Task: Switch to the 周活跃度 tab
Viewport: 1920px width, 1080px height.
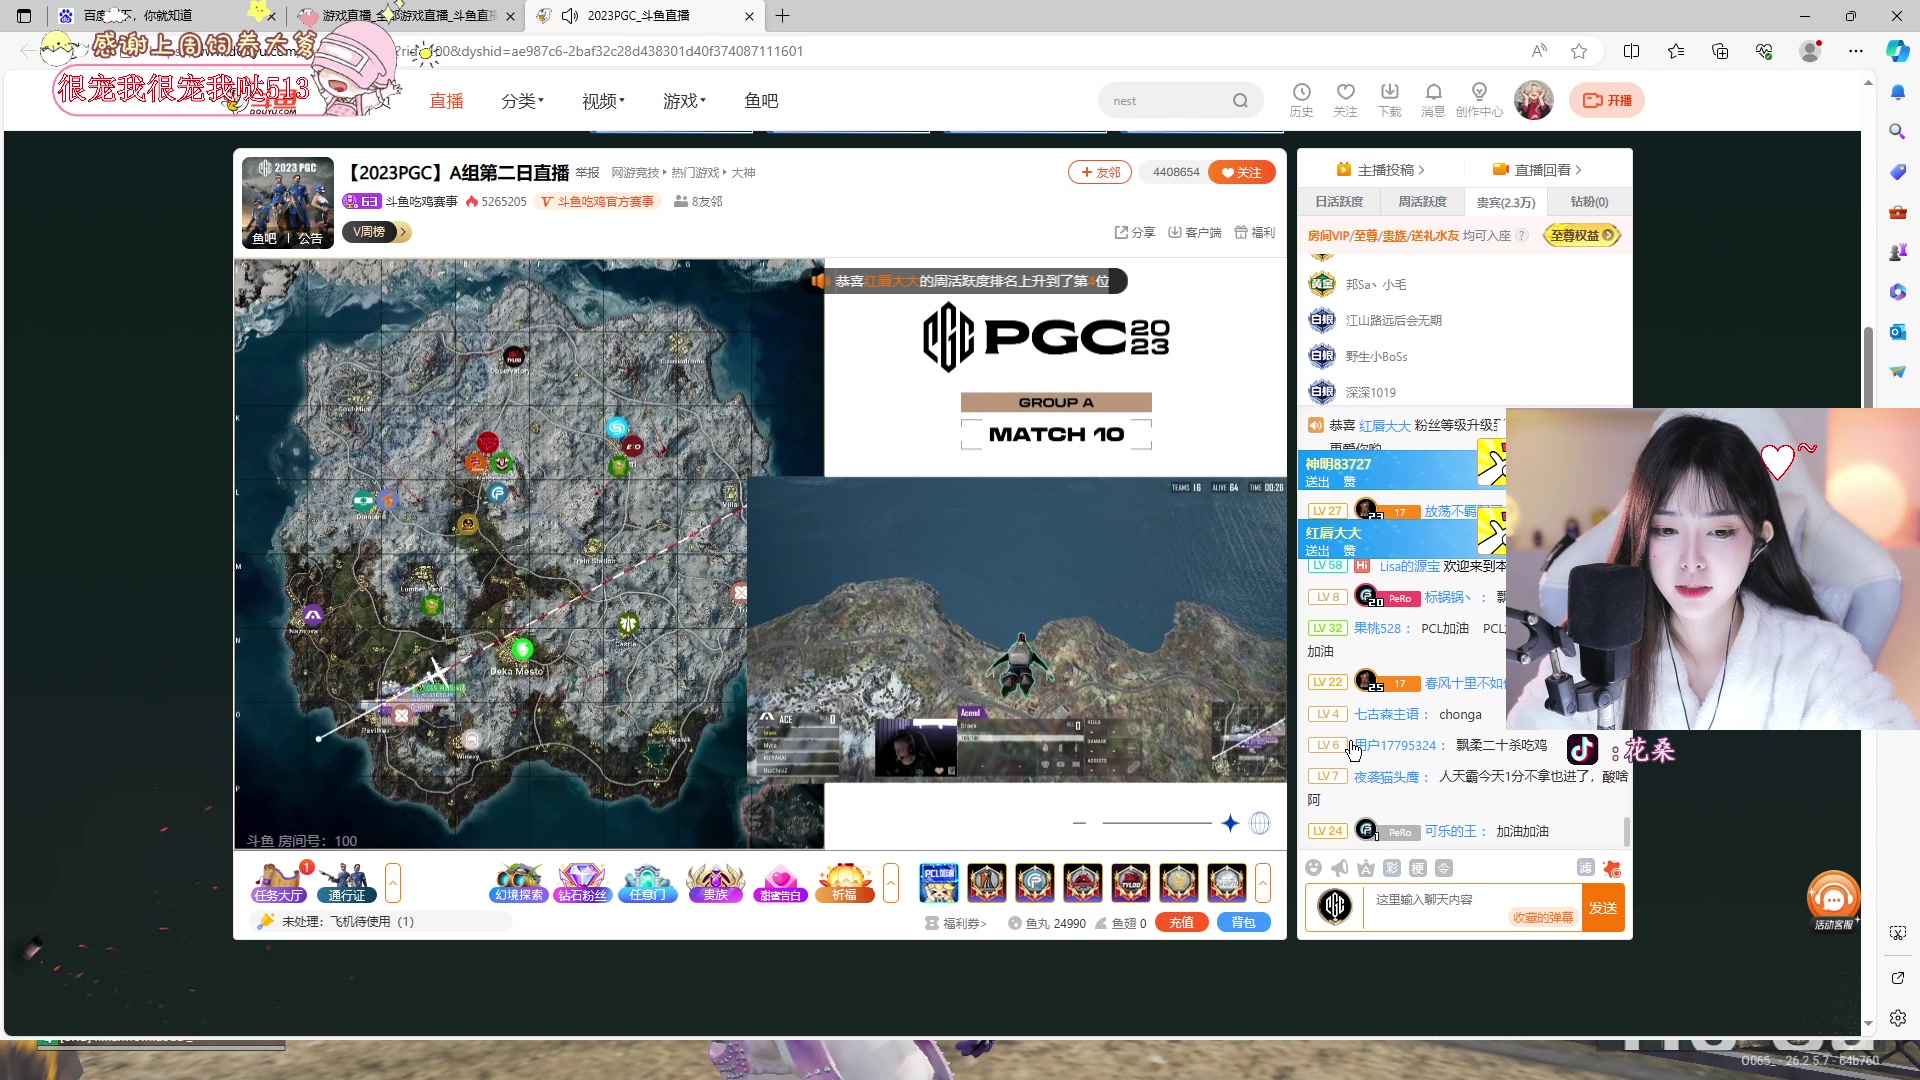Action: [1422, 202]
